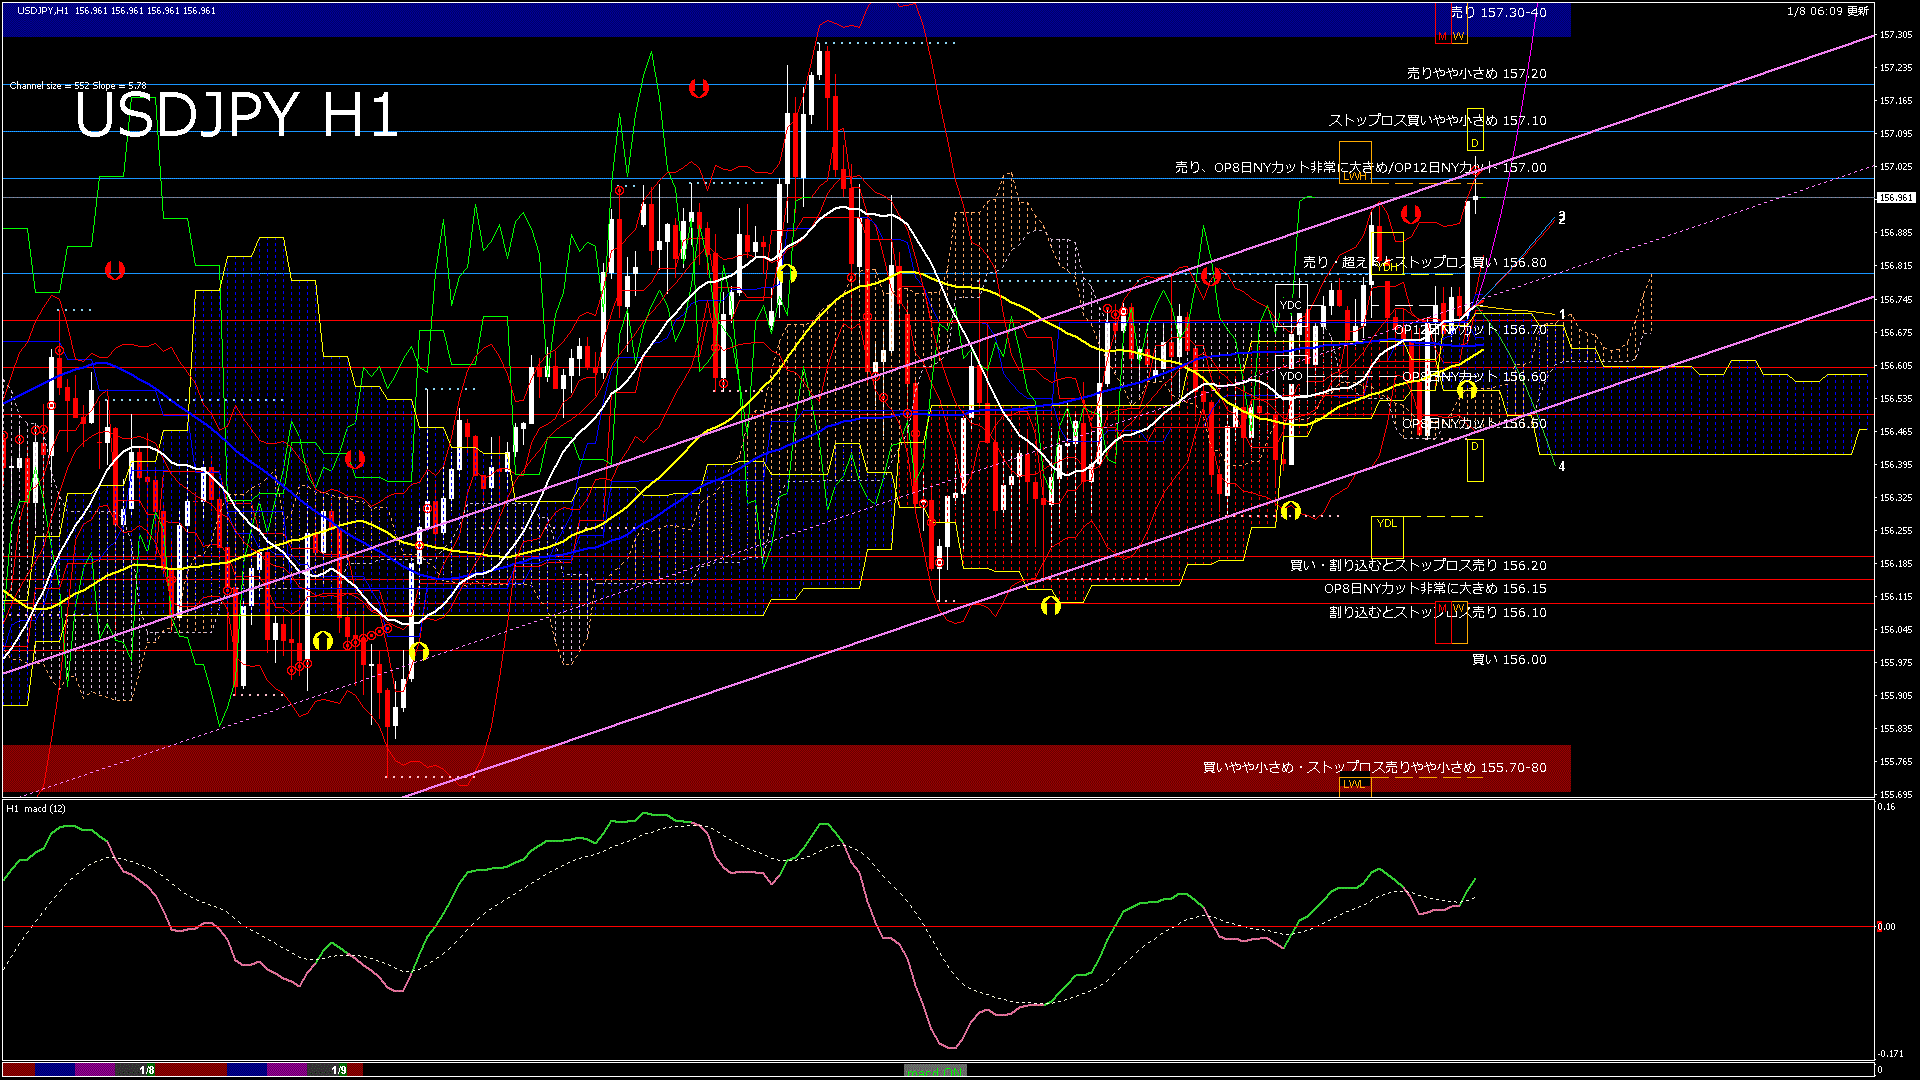Click the yellow YDH marker box
This screenshot has width=1920, height=1080.
click(1387, 267)
